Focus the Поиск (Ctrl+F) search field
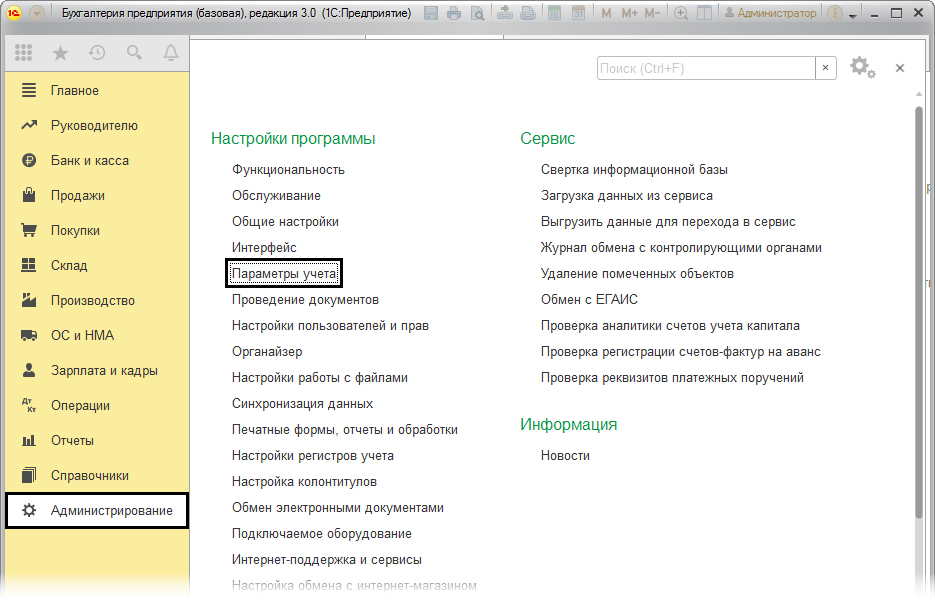Image resolution: width=935 pixels, height=603 pixels. (706, 68)
